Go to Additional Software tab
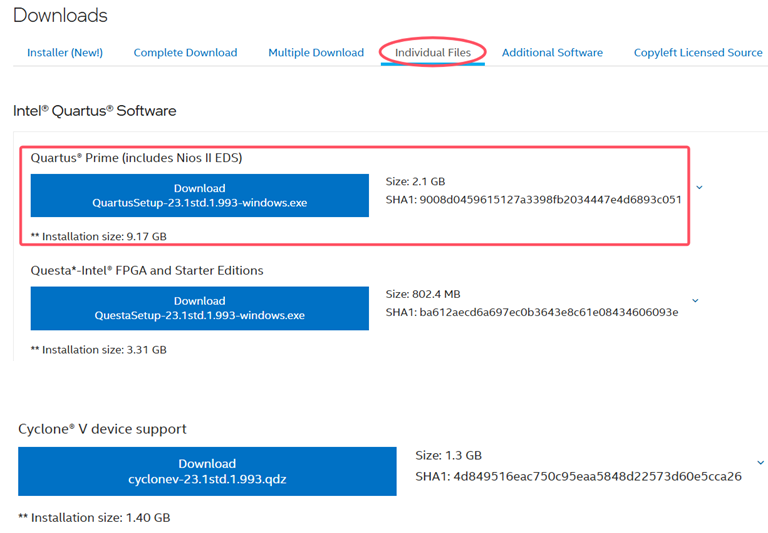The image size is (768, 533). [552, 52]
